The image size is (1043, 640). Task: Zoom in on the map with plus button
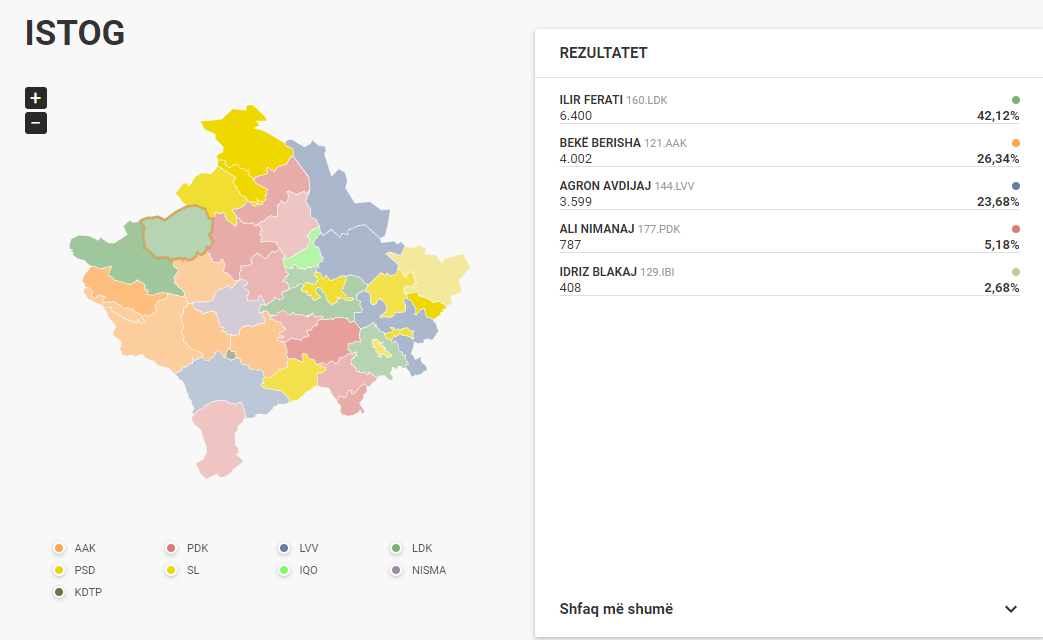(x=36, y=98)
